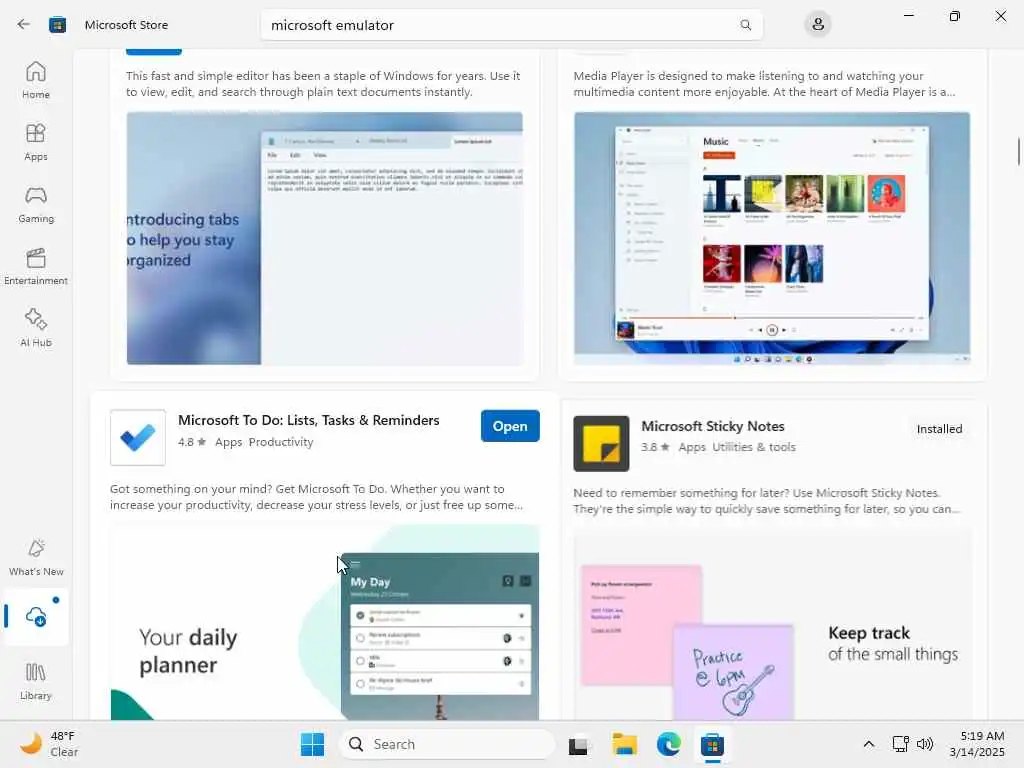
Task: Click the taskbar Search box
Action: tap(447, 744)
